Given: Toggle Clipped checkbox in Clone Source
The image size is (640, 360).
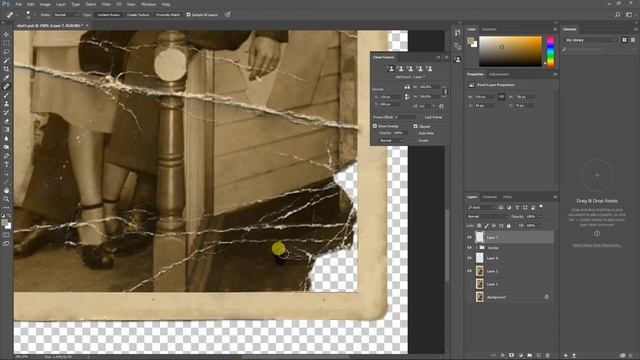Looking at the screenshot, I should 416,126.
